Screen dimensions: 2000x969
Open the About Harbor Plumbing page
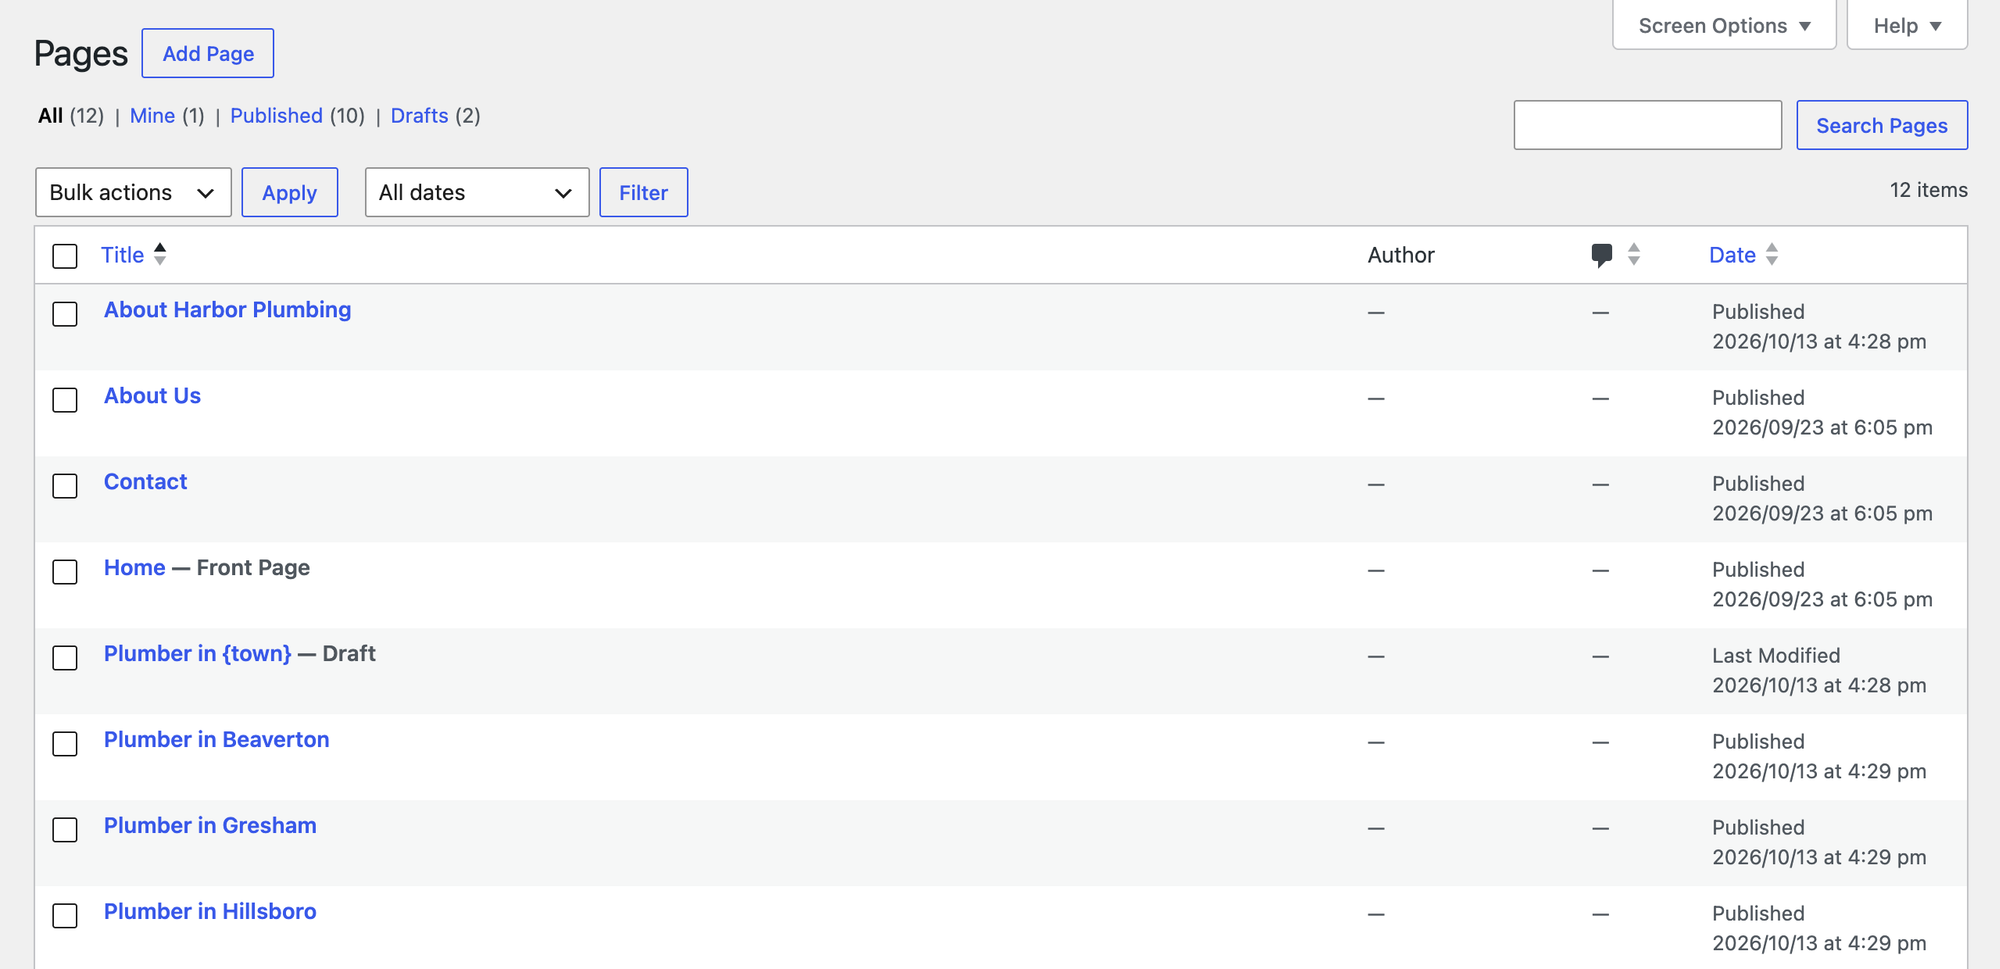[x=228, y=310]
